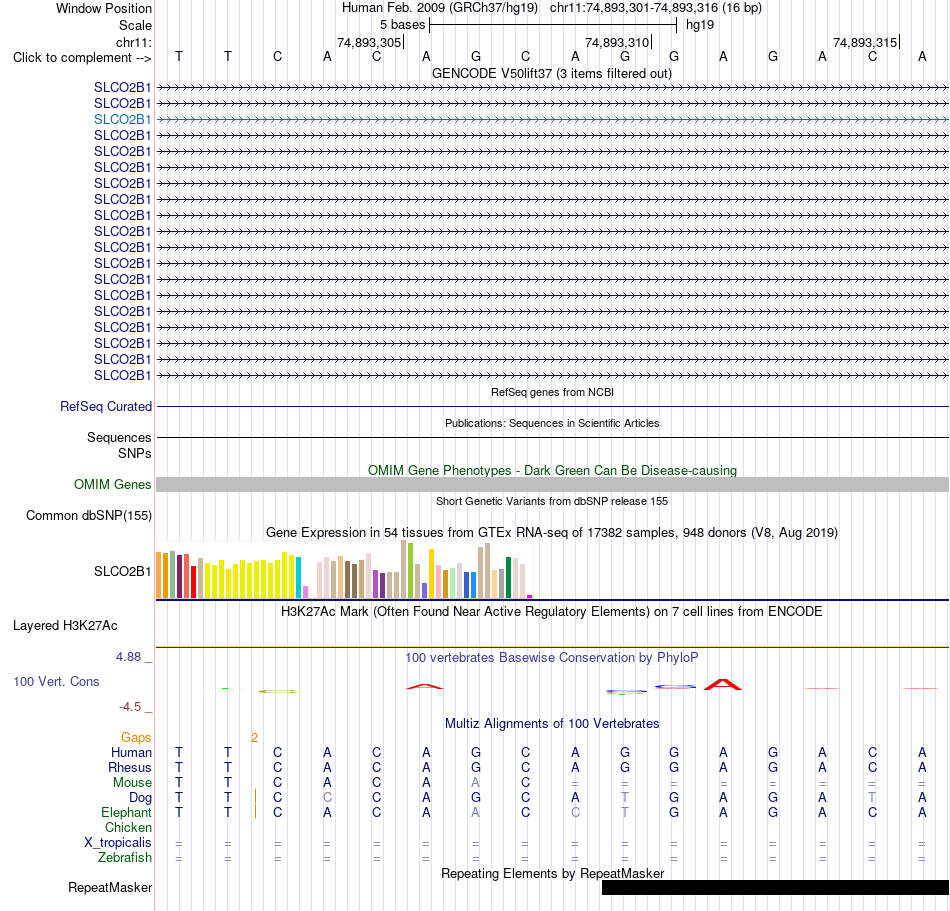Click the hg19 label next to scale bar
The width and height of the screenshot is (950, 911).
700,25
